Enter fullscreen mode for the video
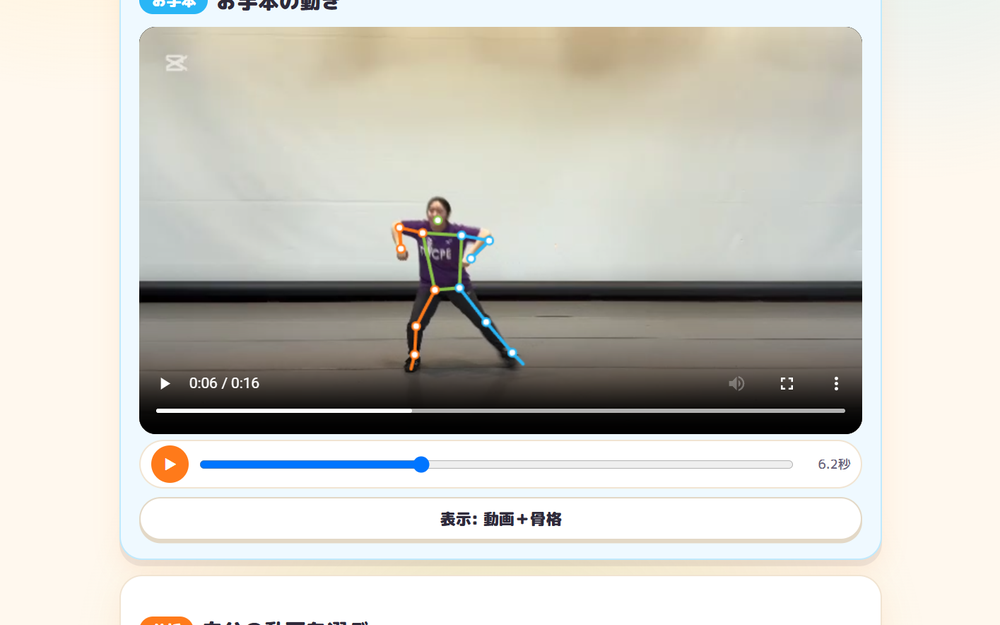The image size is (1000, 625). click(787, 383)
